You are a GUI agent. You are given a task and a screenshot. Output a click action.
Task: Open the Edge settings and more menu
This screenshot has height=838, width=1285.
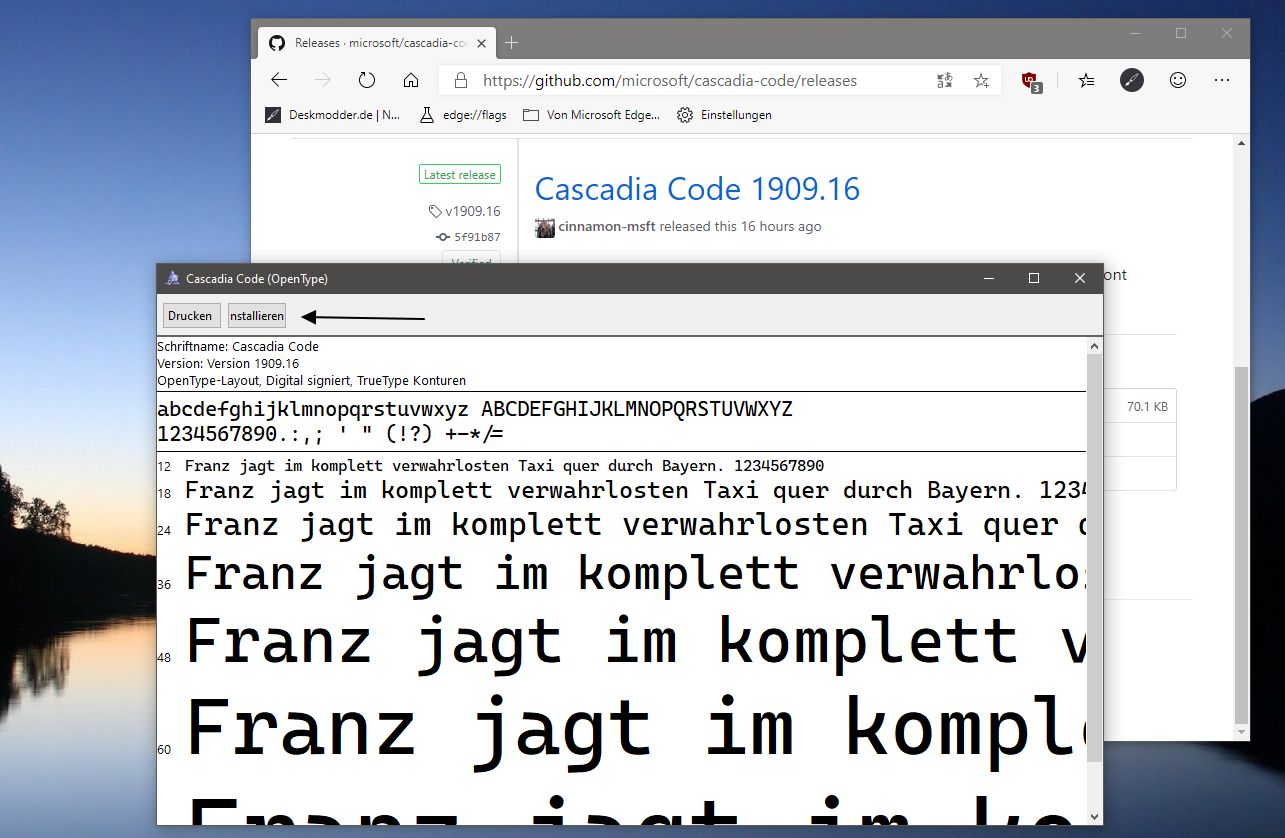tap(1221, 81)
